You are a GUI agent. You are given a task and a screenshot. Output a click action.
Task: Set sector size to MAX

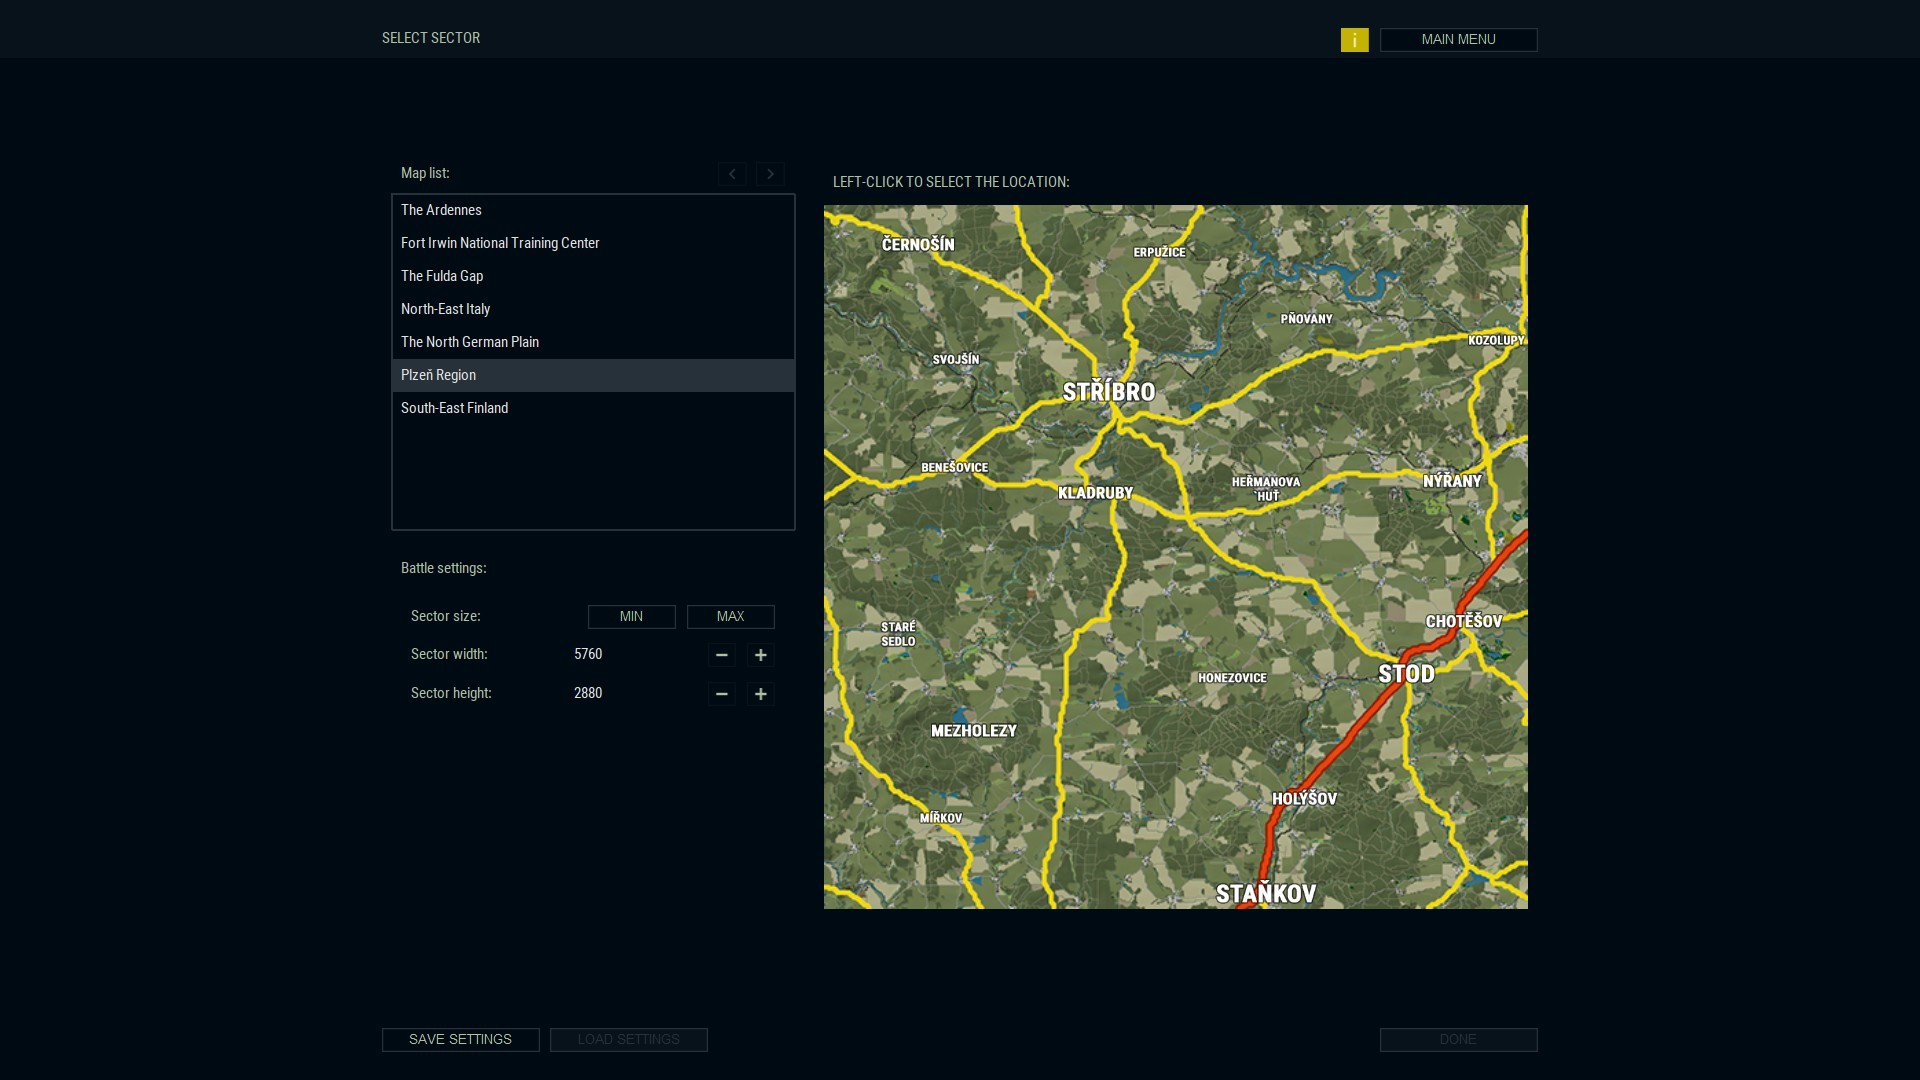click(730, 616)
